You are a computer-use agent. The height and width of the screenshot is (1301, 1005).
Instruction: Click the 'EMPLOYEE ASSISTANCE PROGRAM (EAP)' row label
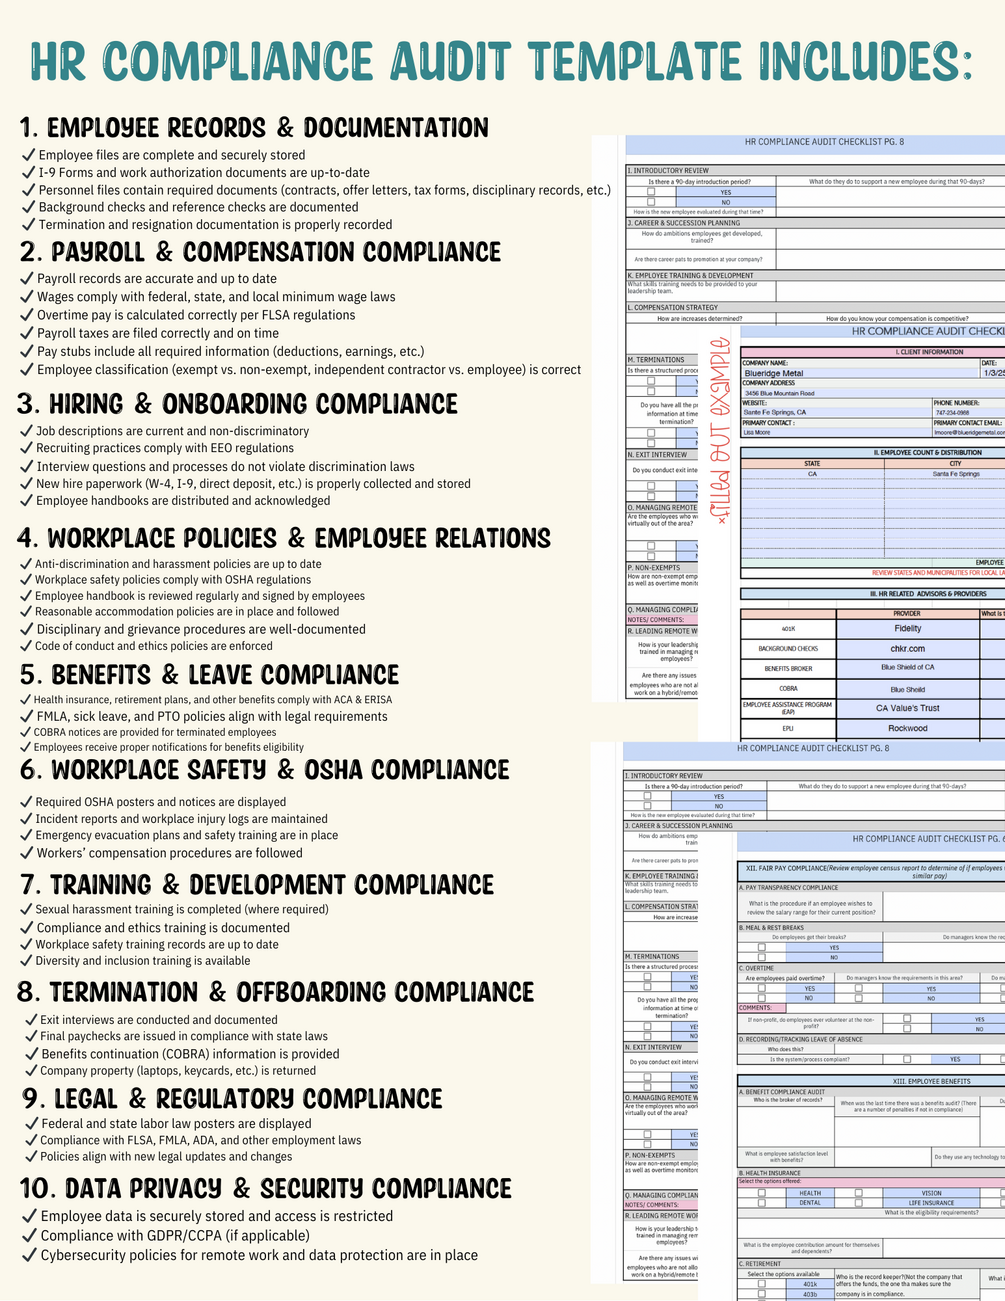coord(788,708)
